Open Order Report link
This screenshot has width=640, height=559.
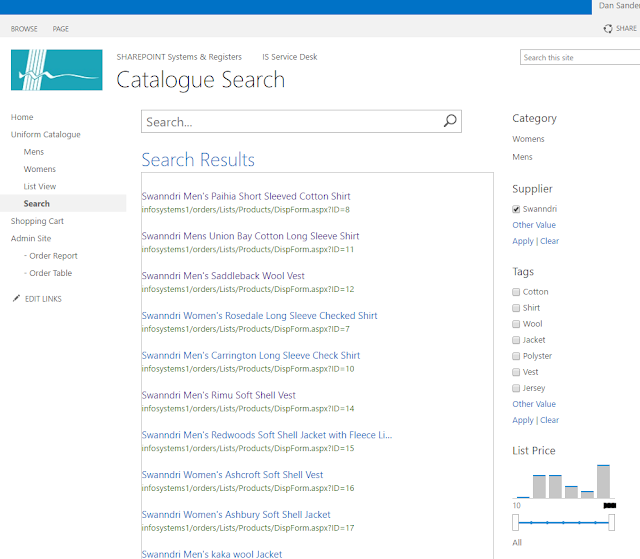51,256
